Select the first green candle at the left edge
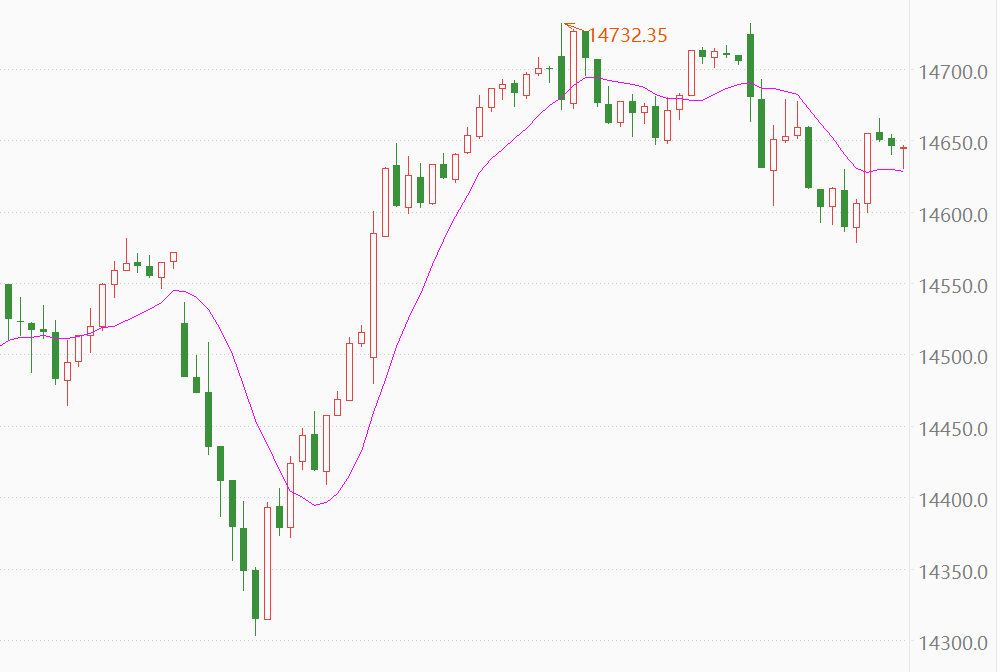Screen dimensions: 997x672 [9, 301]
